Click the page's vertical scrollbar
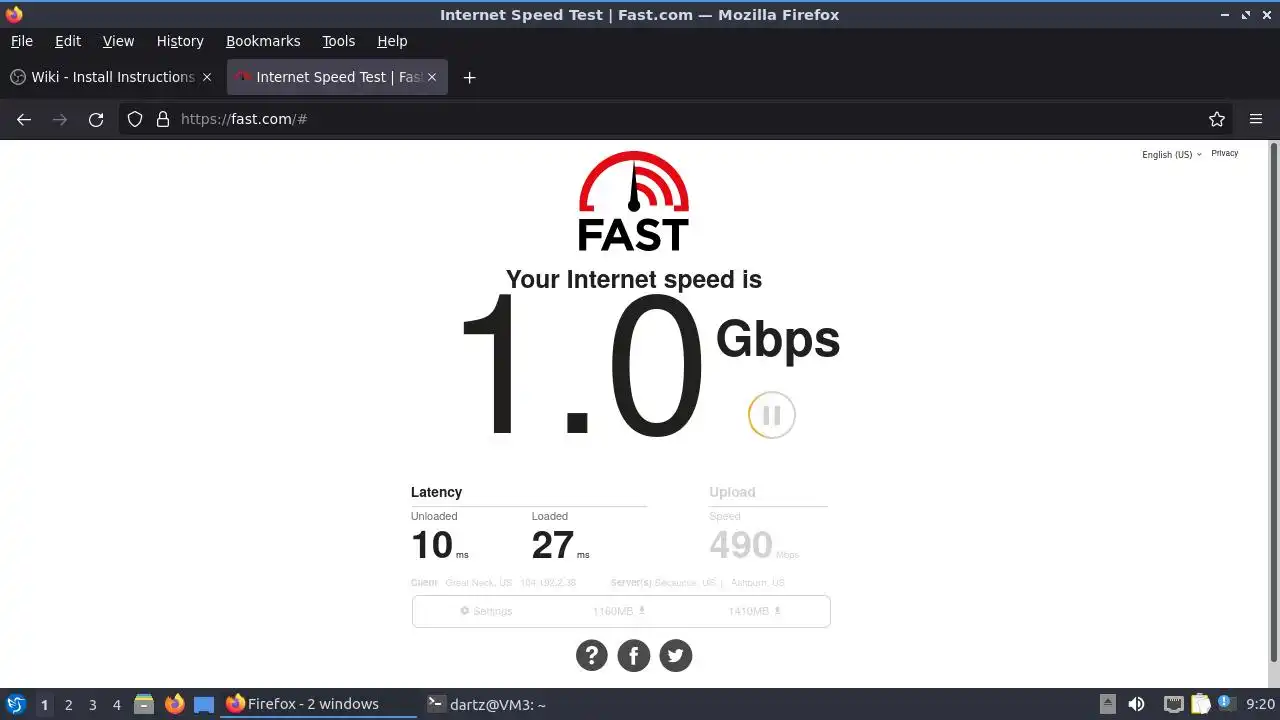Viewport: 1280px width, 720px height. (x=1274, y=401)
